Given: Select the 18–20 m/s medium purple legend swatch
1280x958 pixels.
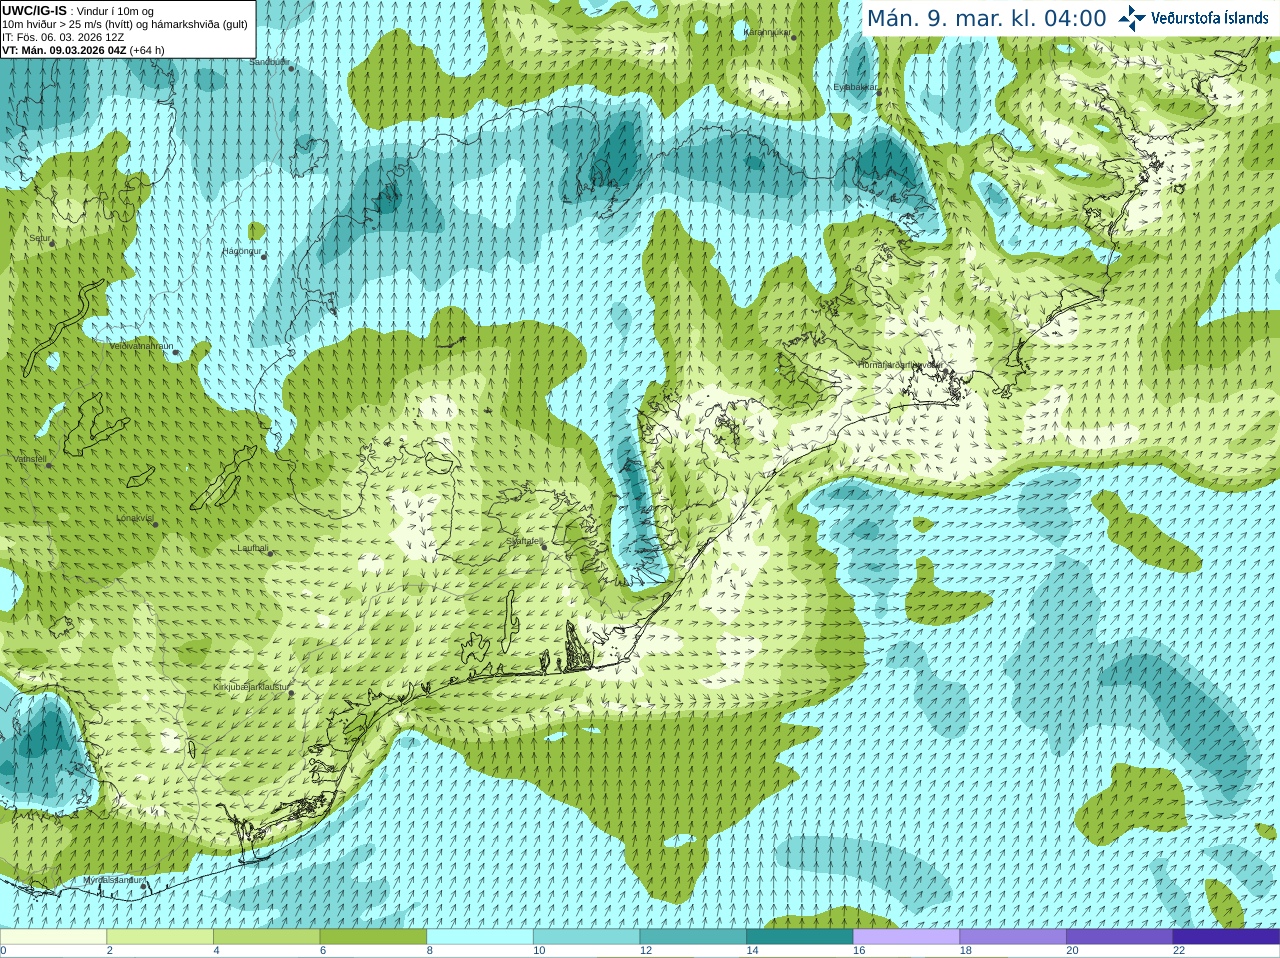Looking at the screenshot, I should tap(1013, 937).
